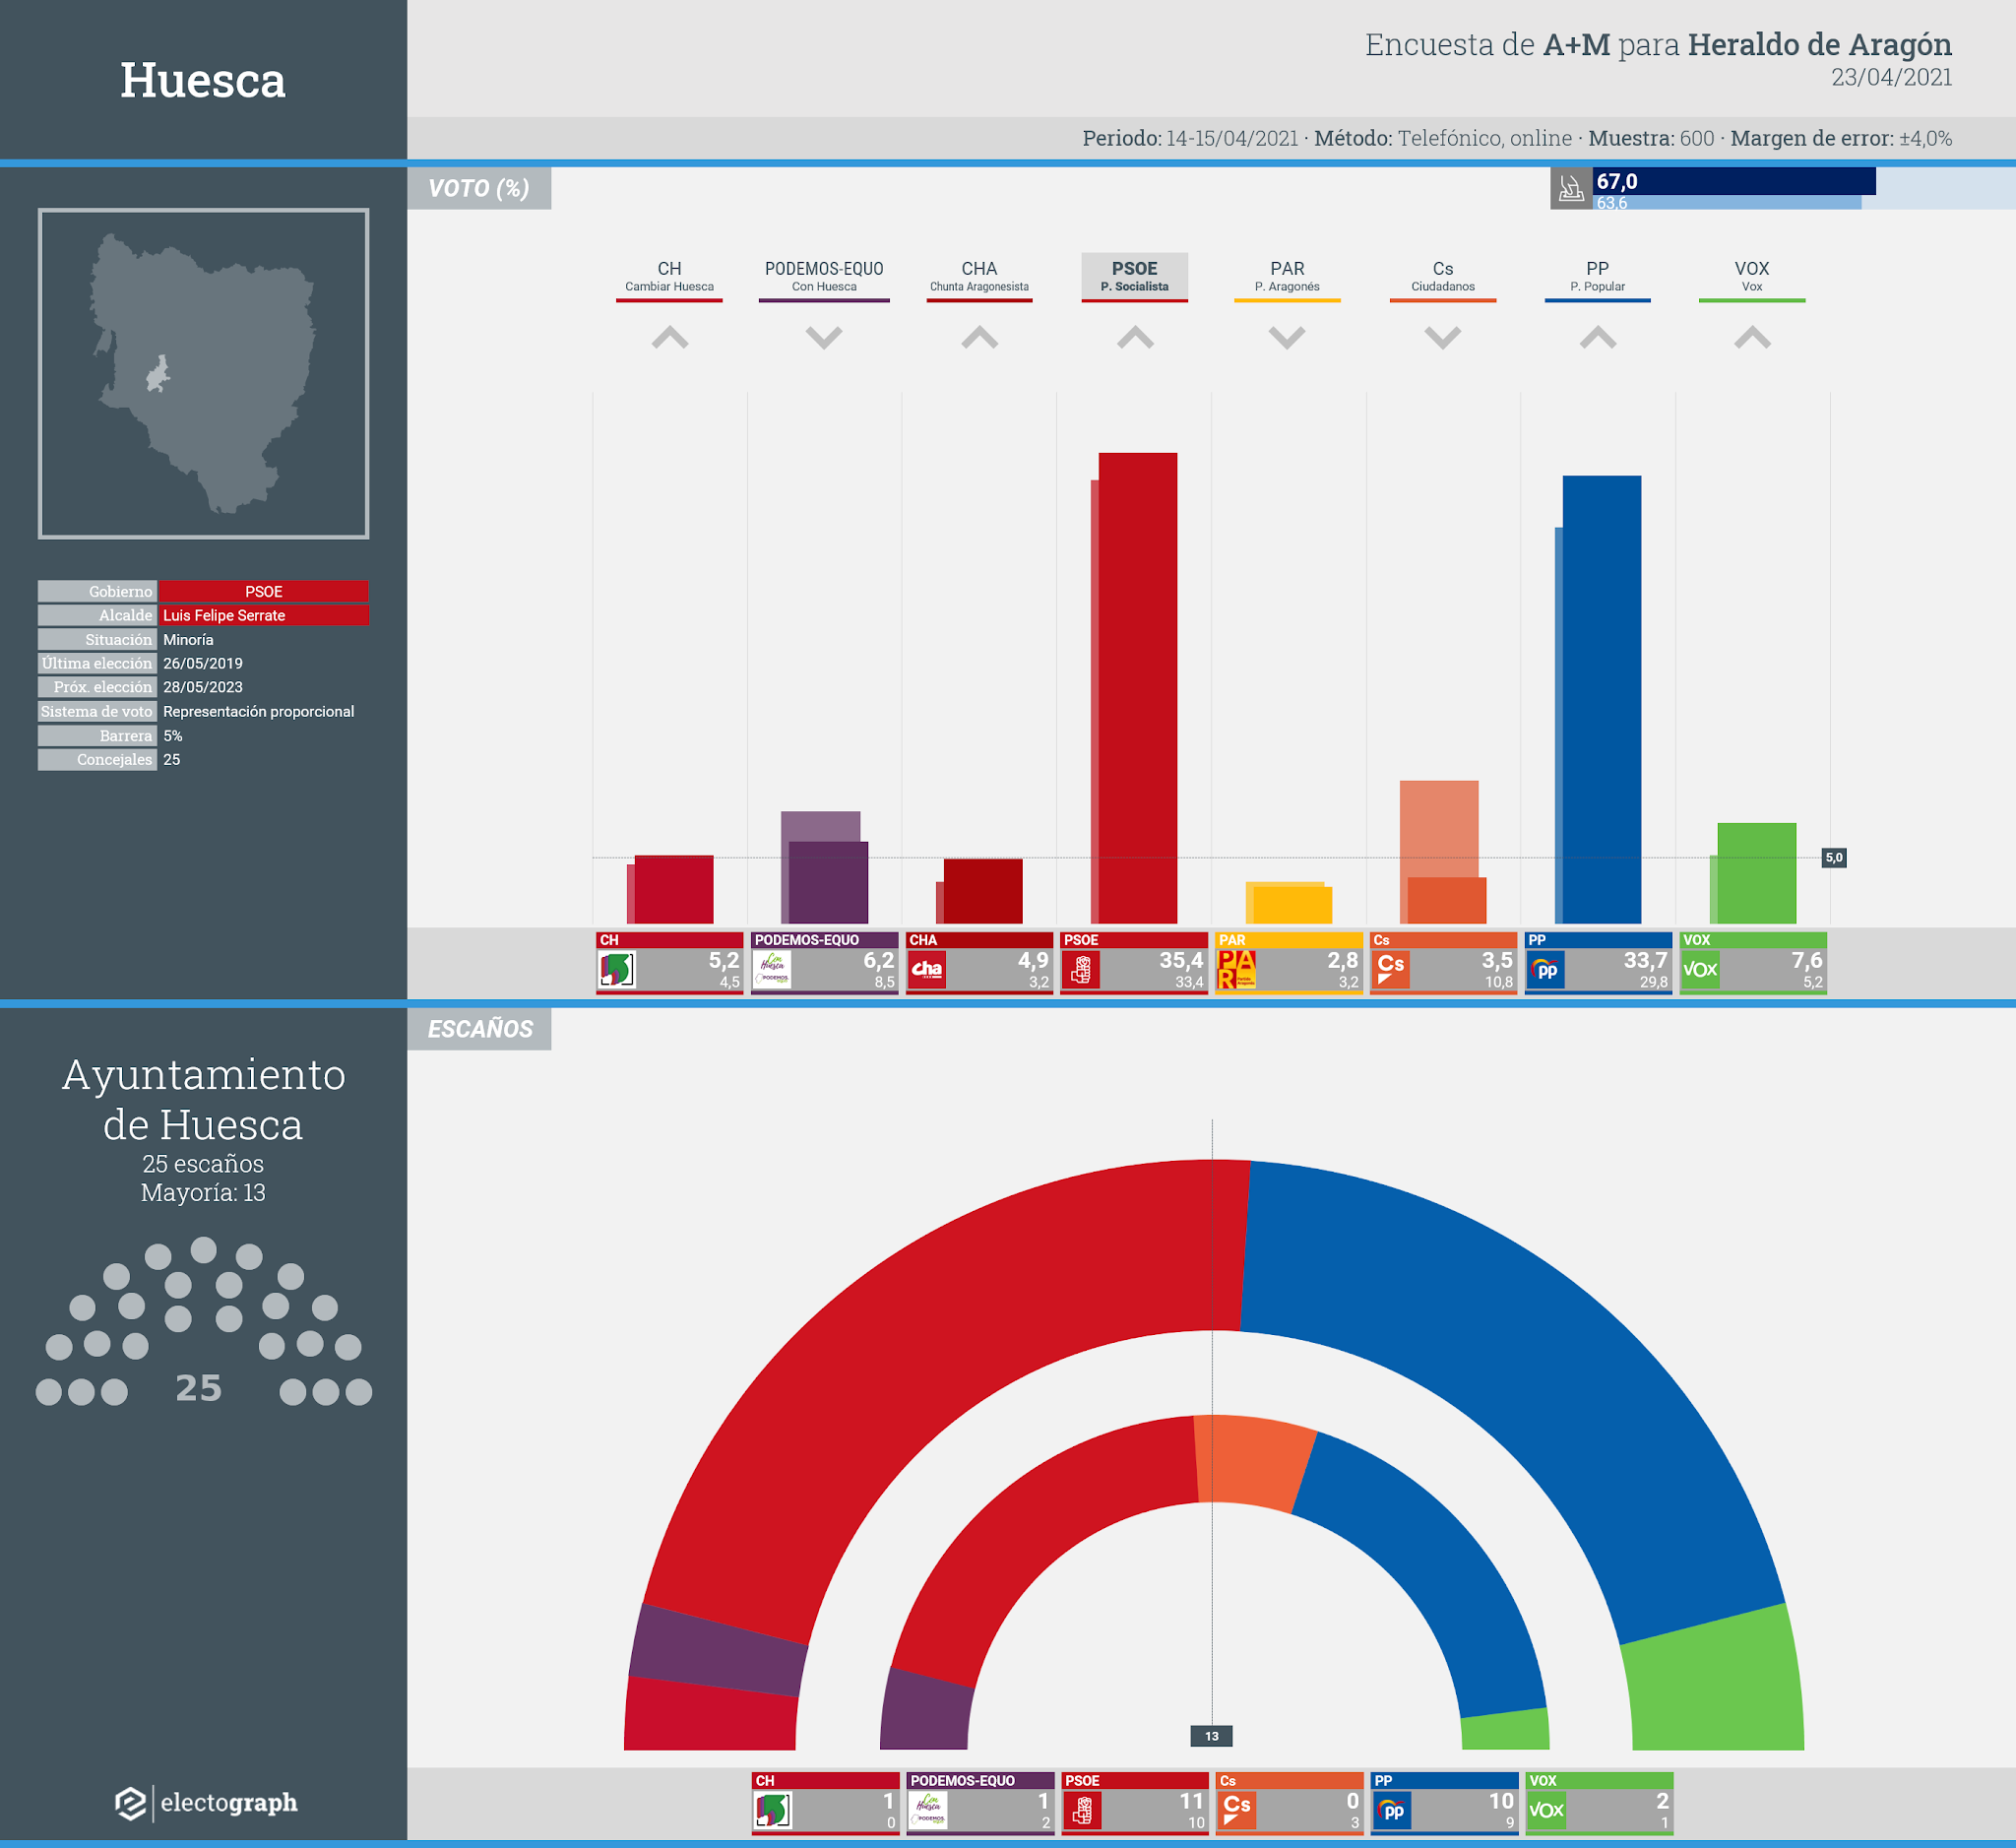Click the up chevron under PP

(x=1598, y=338)
